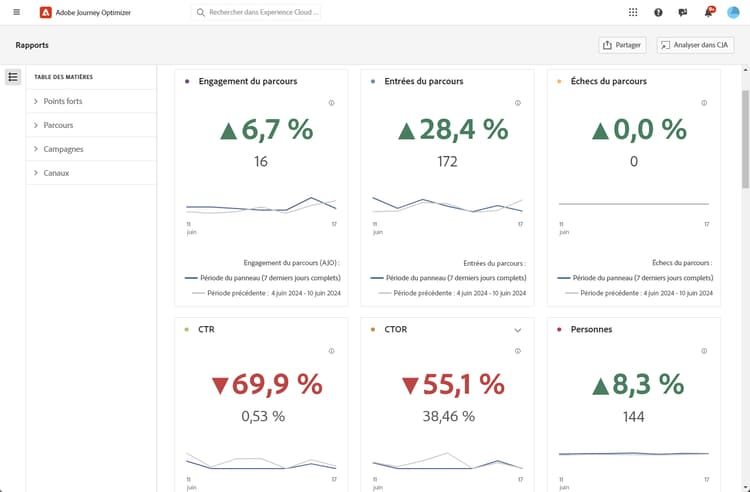Viewport: 750px width, 492px height.
Task: Expand the Campagnes section
Action: (x=91, y=149)
